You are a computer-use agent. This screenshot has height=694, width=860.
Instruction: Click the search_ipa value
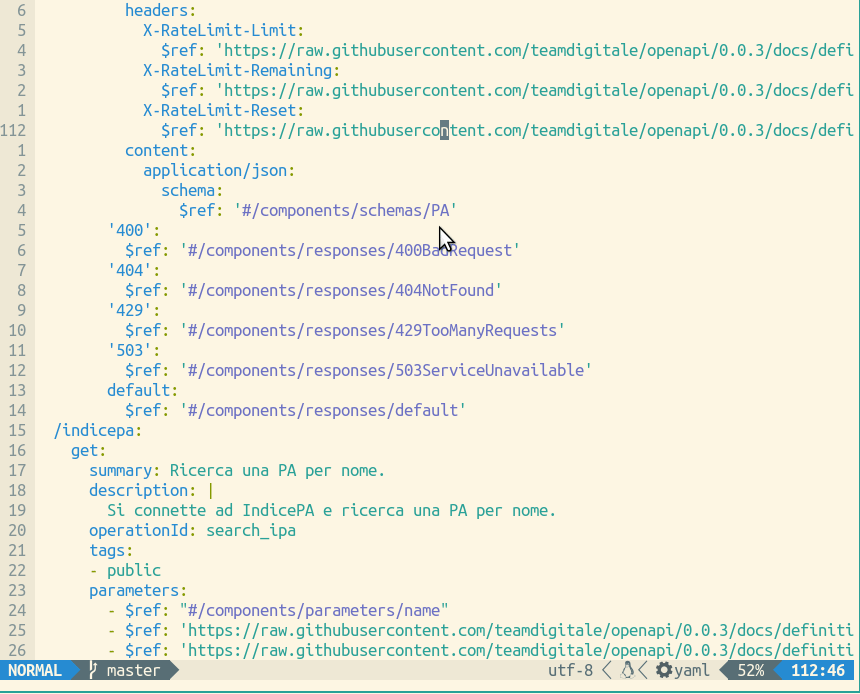[x=251, y=531]
